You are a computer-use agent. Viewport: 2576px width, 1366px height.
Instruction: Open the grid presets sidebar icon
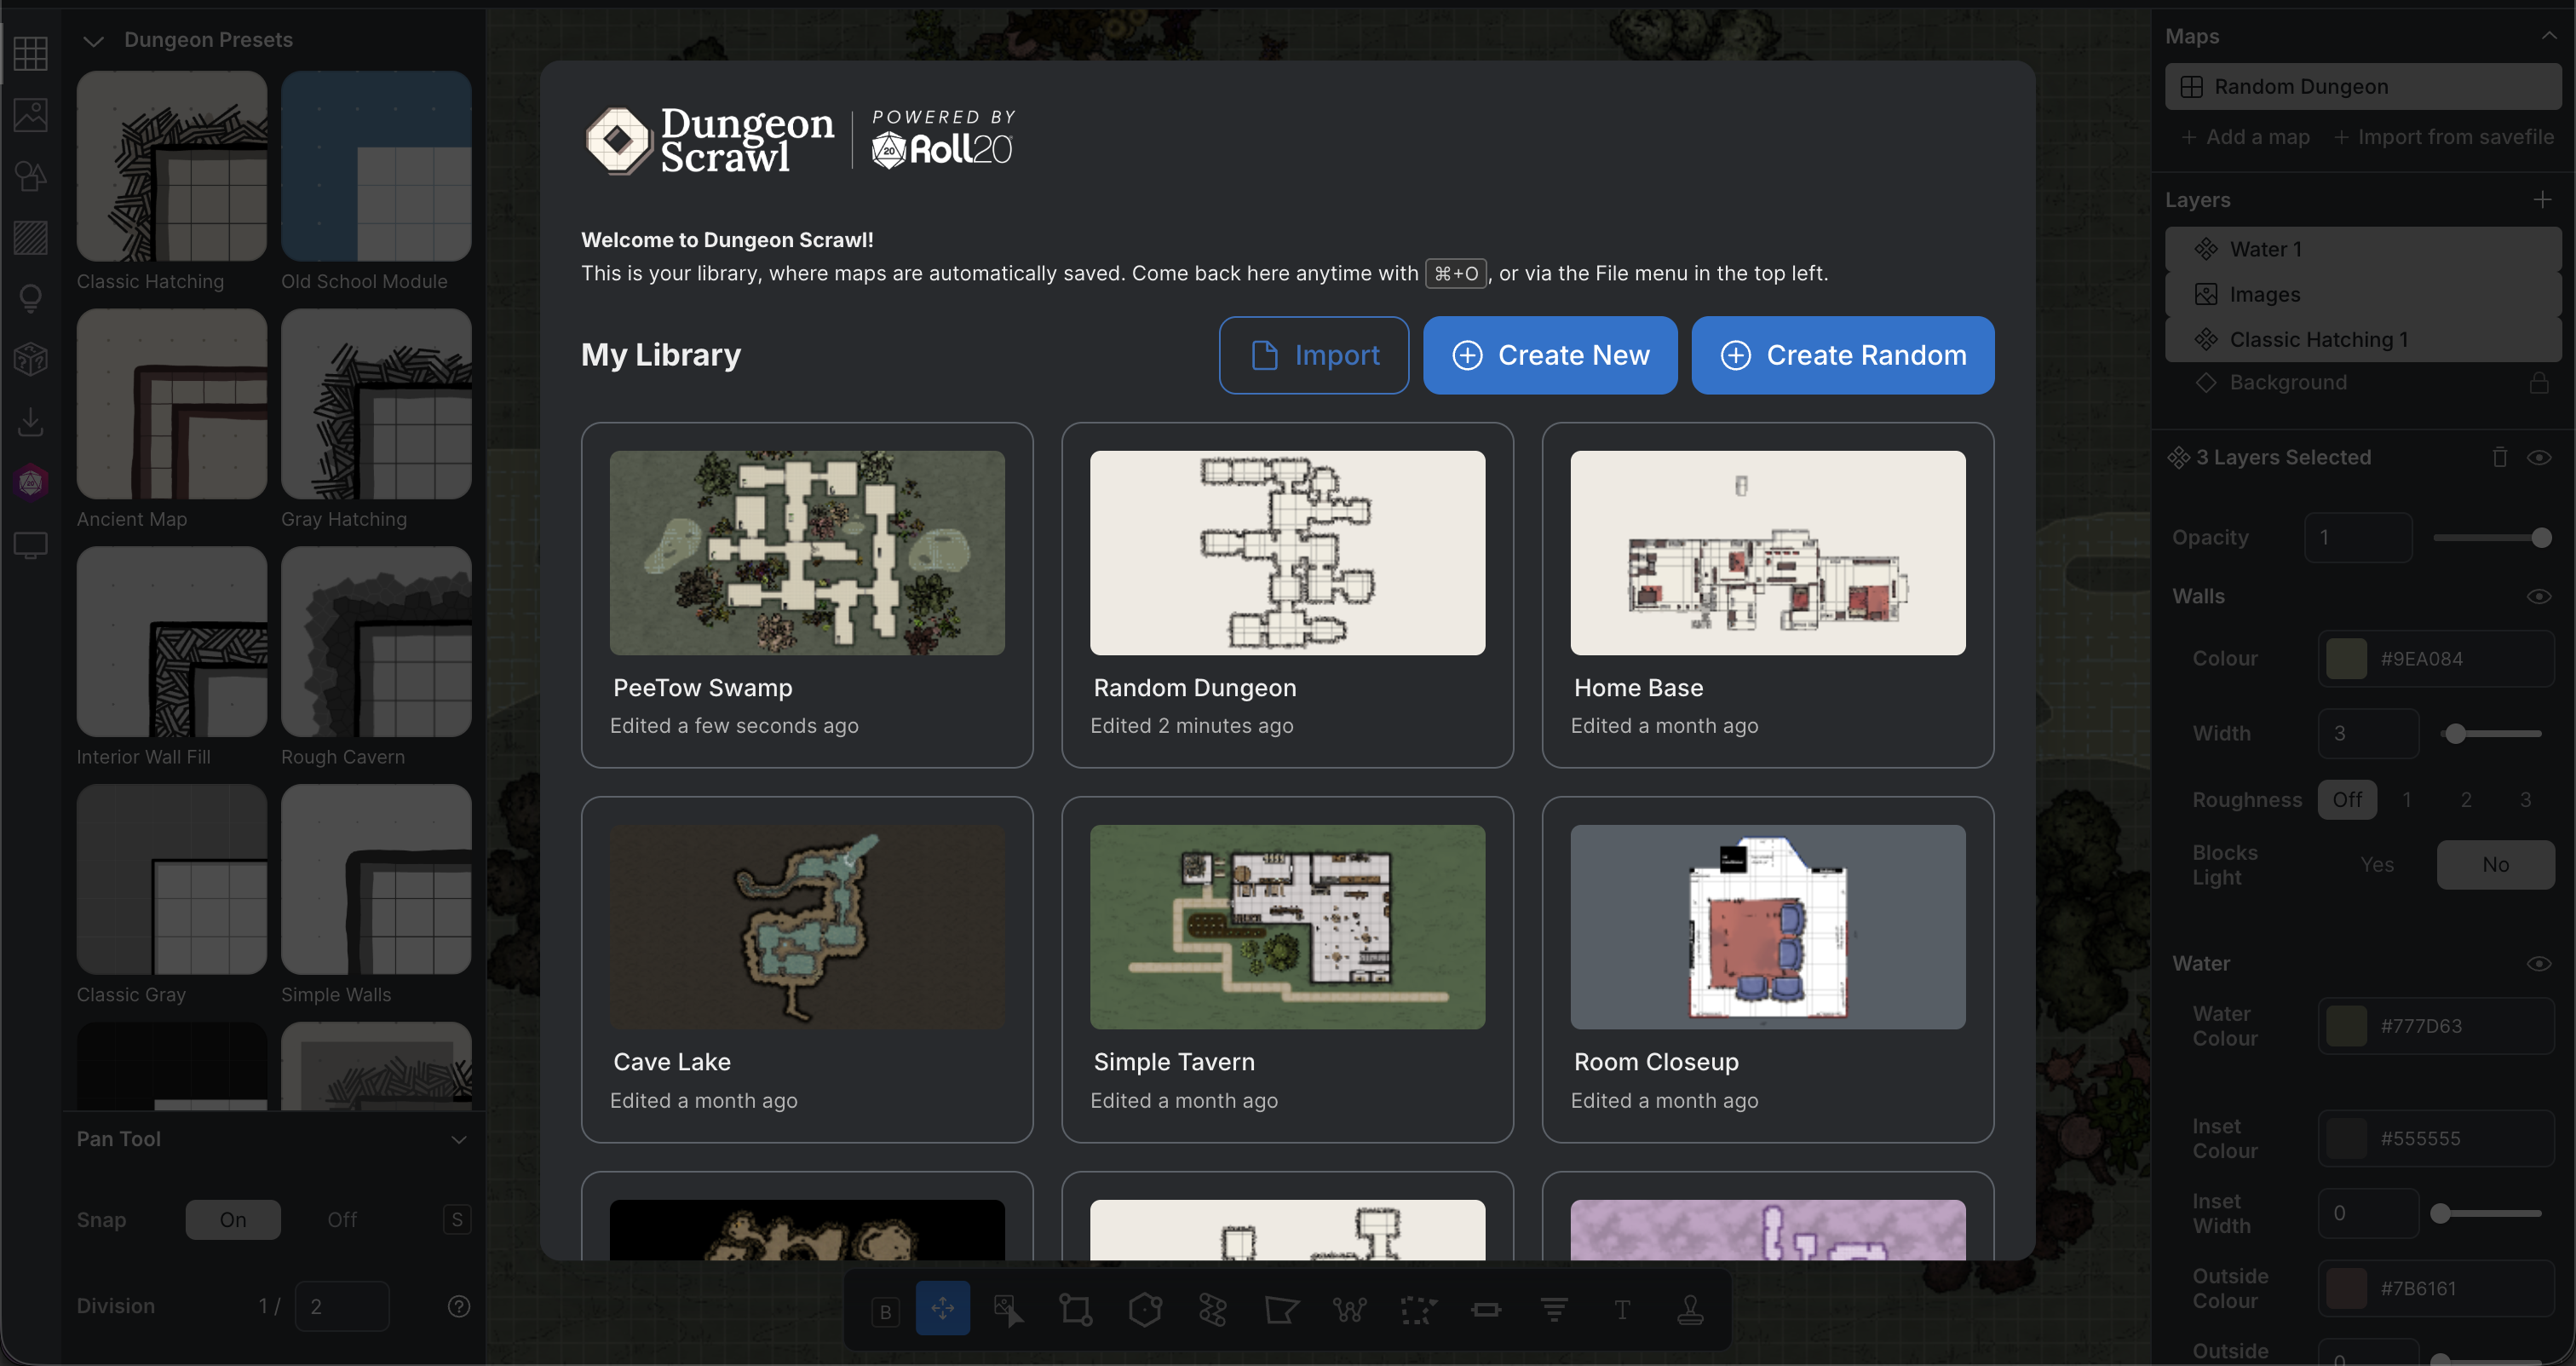[x=31, y=54]
